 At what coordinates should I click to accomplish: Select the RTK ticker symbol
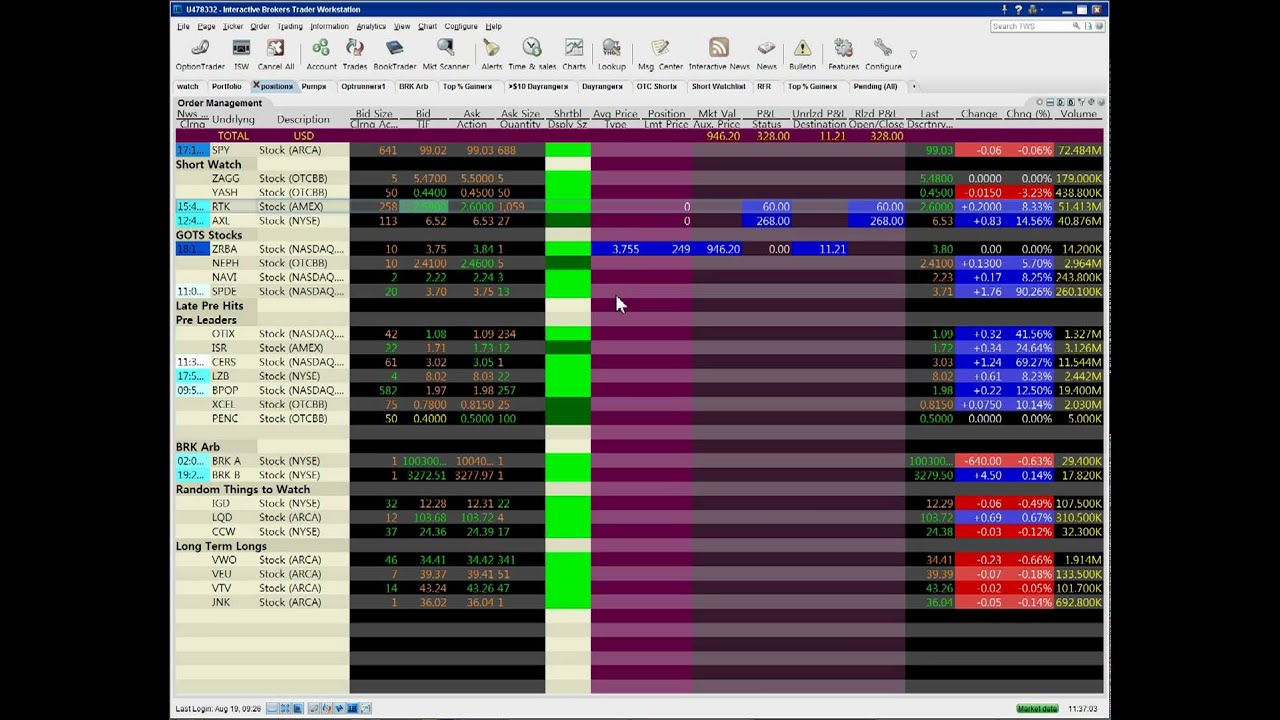coord(221,207)
